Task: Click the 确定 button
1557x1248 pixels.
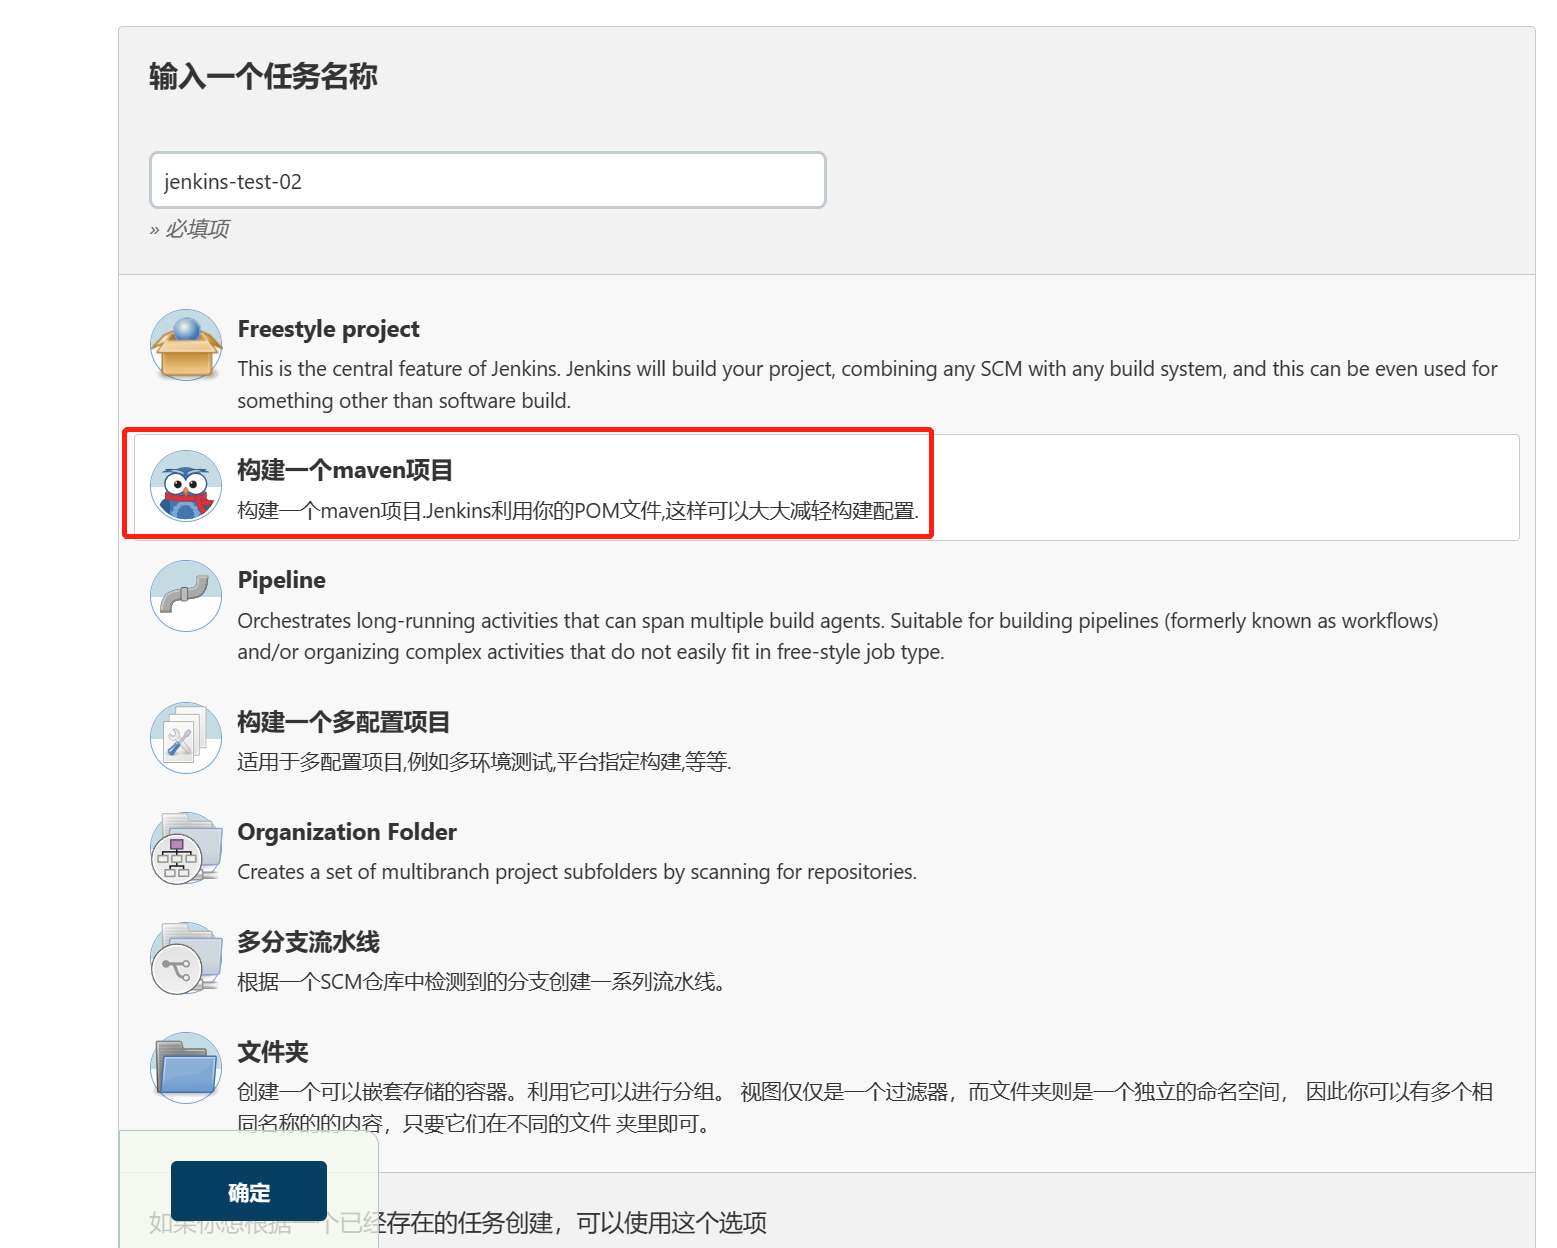Action: pyautogui.click(x=249, y=1192)
